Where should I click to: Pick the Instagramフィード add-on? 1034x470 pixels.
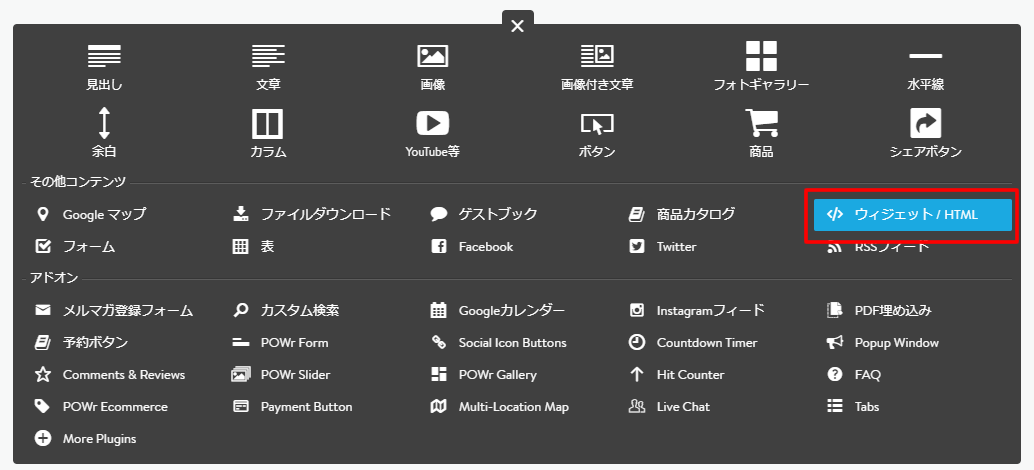(710, 310)
